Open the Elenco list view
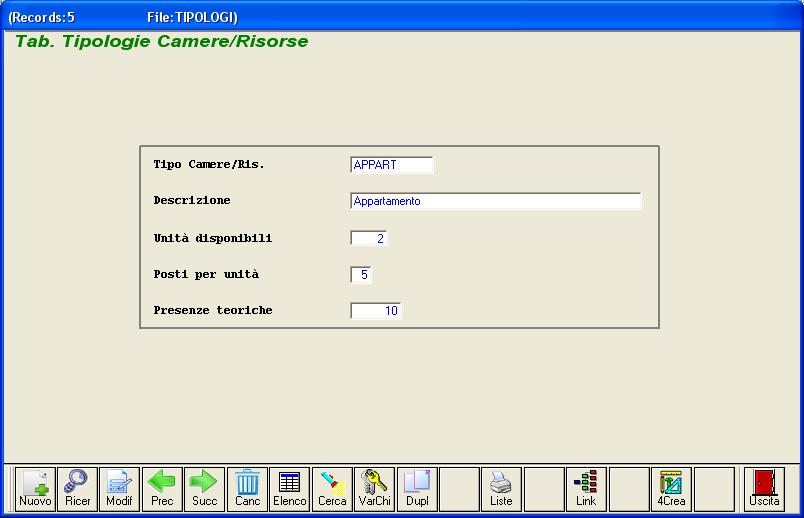 [x=290, y=488]
